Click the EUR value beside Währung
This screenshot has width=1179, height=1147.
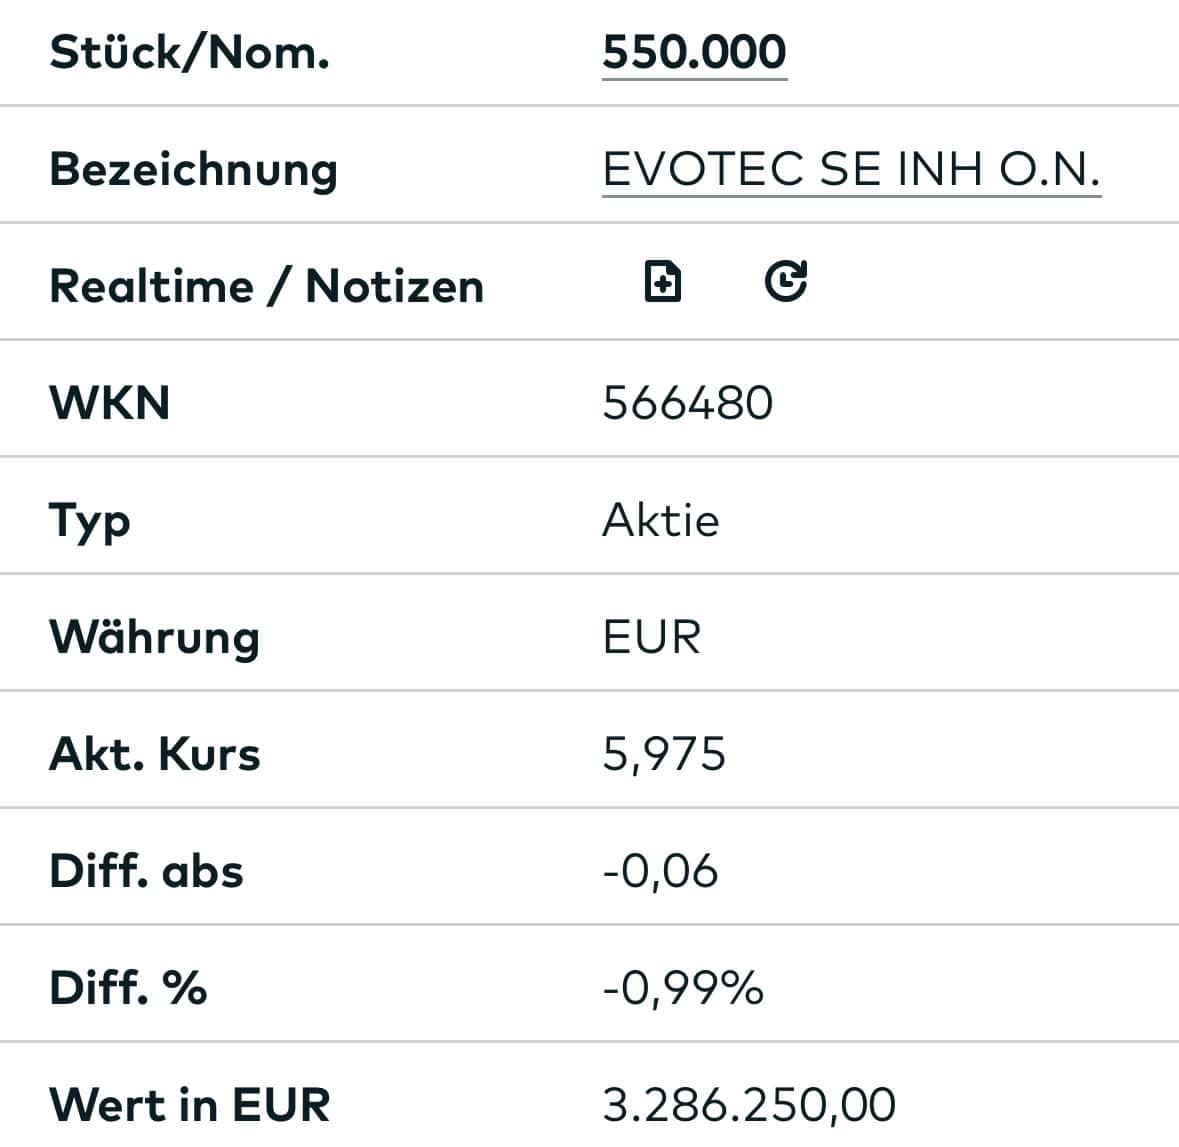[652, 638]
